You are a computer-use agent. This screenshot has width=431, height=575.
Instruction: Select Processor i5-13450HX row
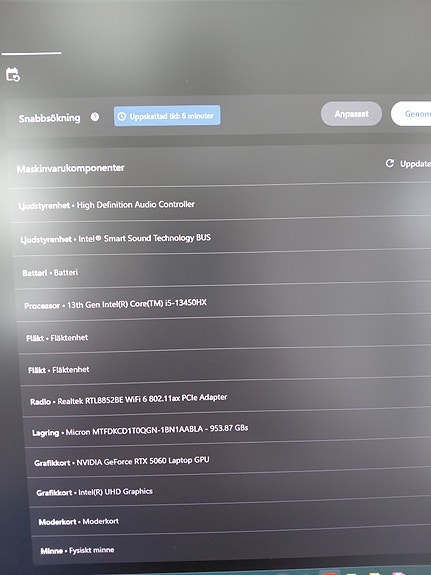(224, 302)
